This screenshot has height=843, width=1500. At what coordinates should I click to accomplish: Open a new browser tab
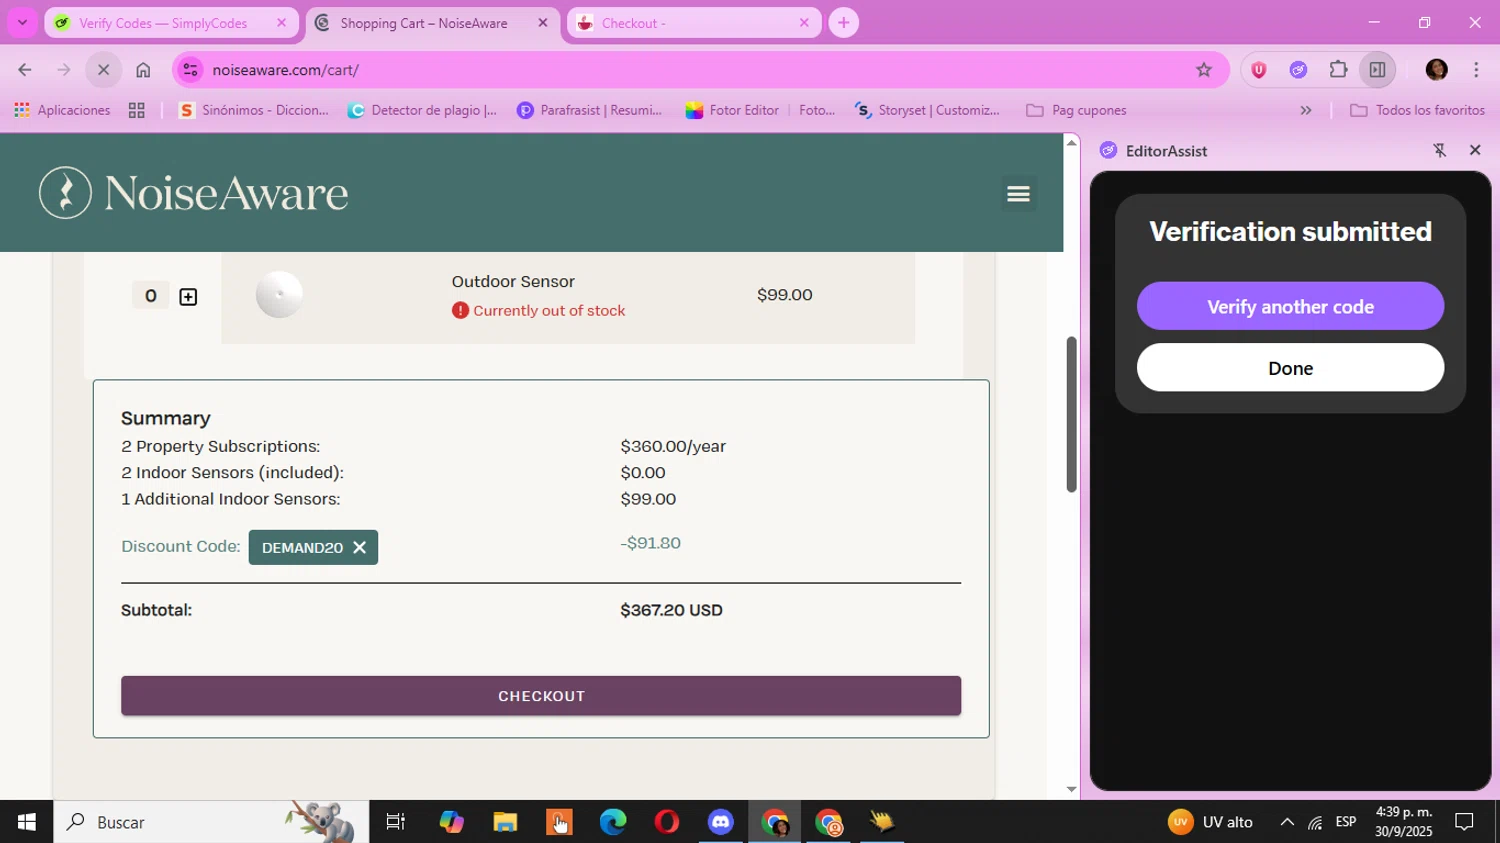tap(844, 23)
